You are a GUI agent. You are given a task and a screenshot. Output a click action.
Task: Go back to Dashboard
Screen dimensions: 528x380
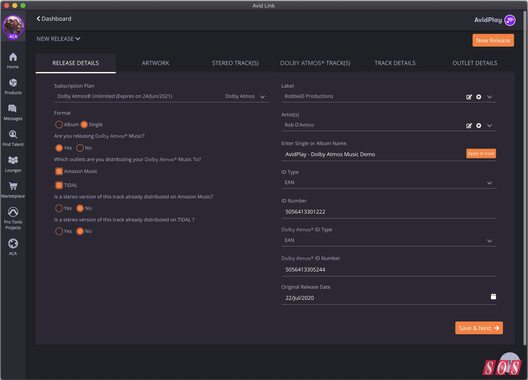pyautogui.click(x=54, y=19)
